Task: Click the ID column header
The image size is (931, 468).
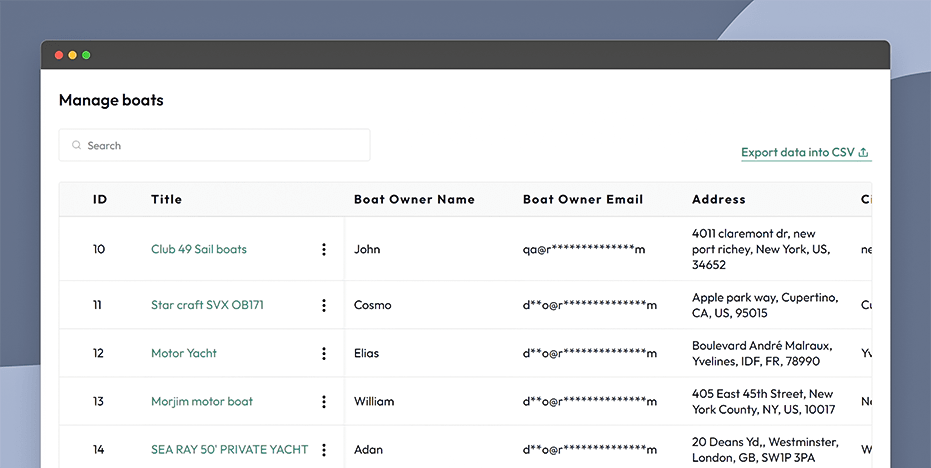Action: pyautogui.click(x=100, y=200)
